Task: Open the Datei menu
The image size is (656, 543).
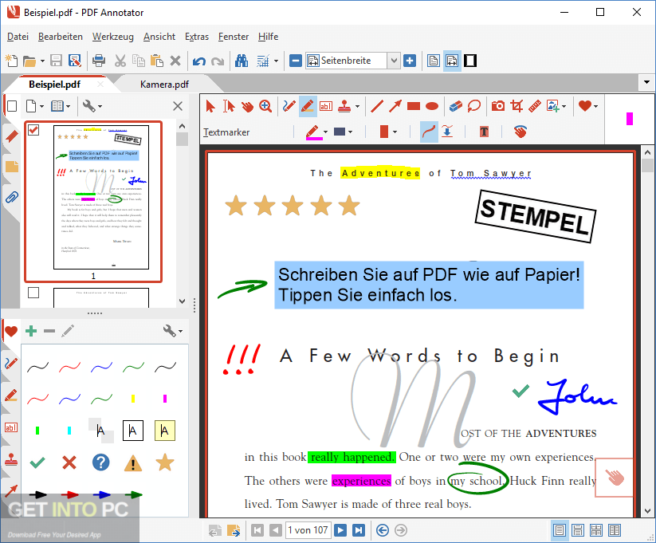Action: 18,37
